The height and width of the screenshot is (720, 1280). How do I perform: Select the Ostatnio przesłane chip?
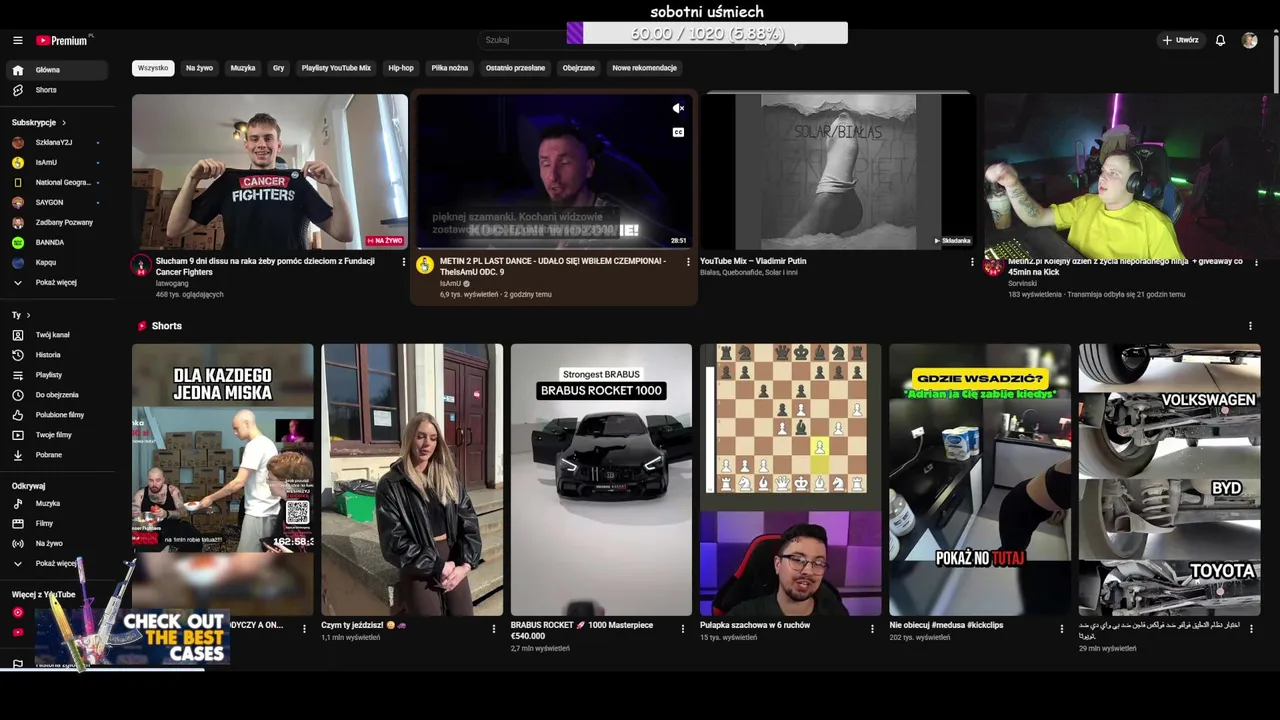coord(515,68)
